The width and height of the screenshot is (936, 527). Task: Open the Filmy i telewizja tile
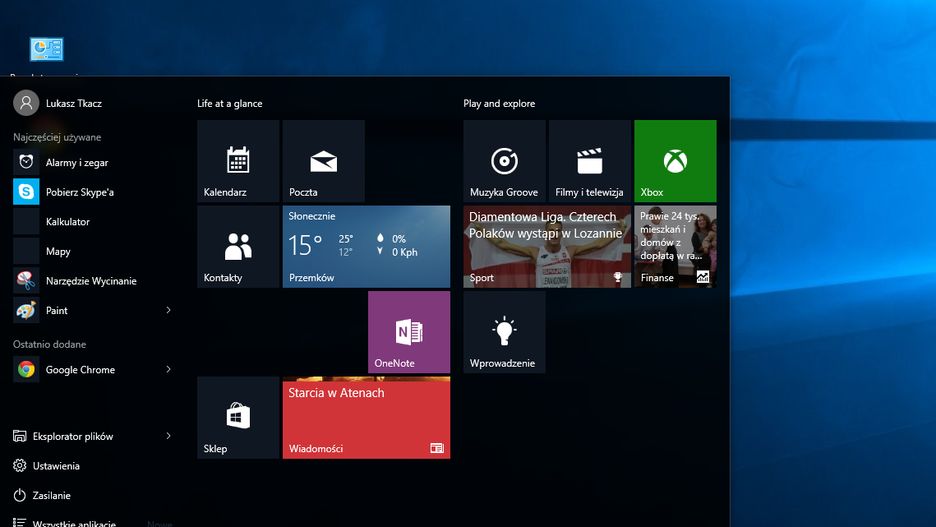click(590, 161)
